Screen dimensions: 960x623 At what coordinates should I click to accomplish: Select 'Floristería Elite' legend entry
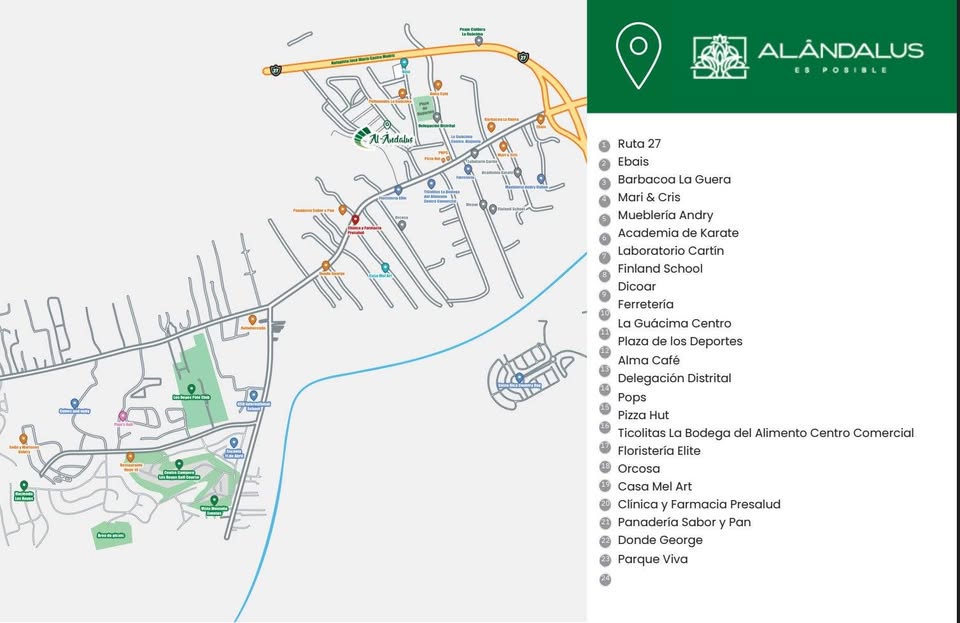659,450
